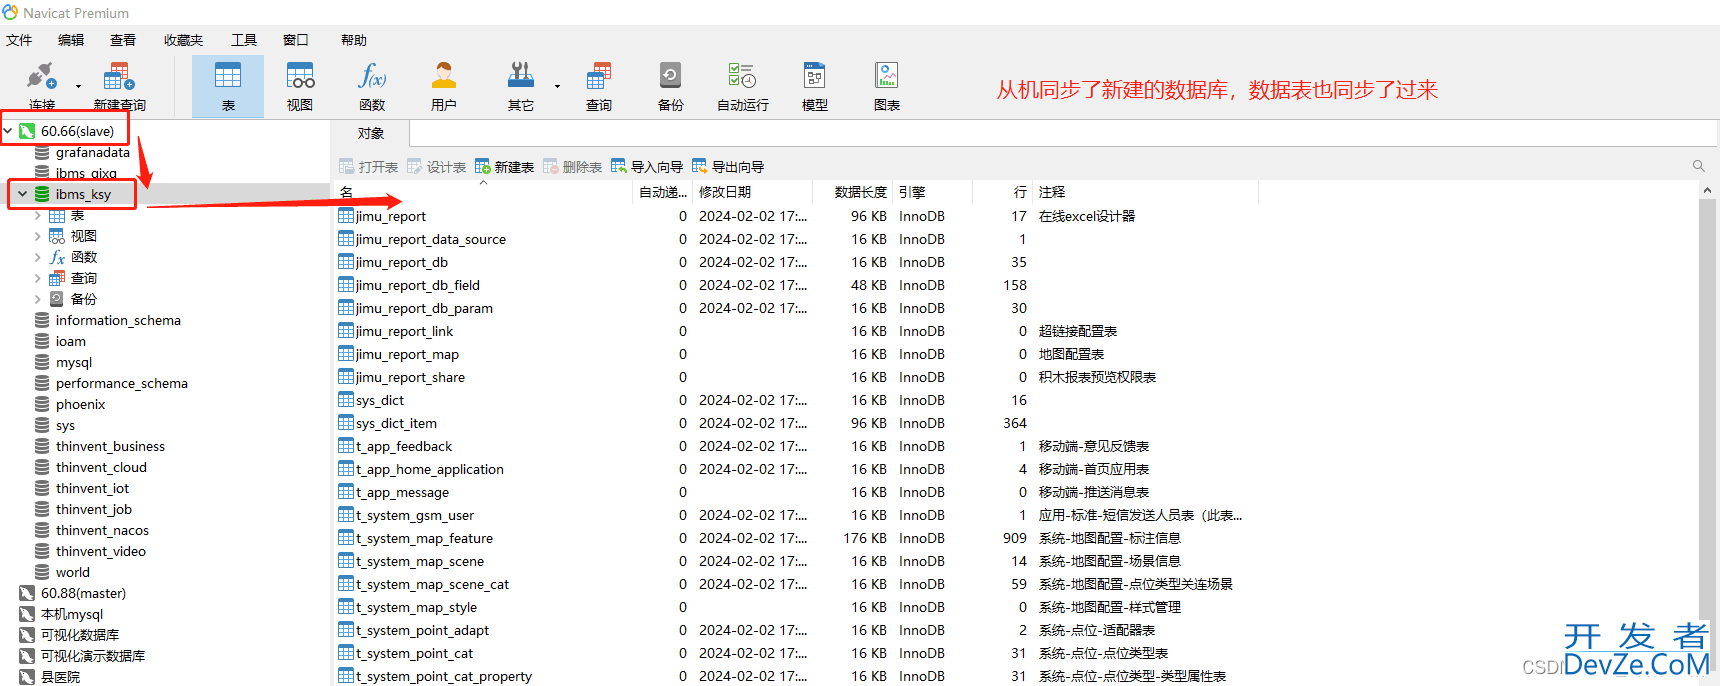The width and height of the screenshot is (1720, 686).
Task: Expand the 查询 node under ibms_ksy
Action: [38, 278]
